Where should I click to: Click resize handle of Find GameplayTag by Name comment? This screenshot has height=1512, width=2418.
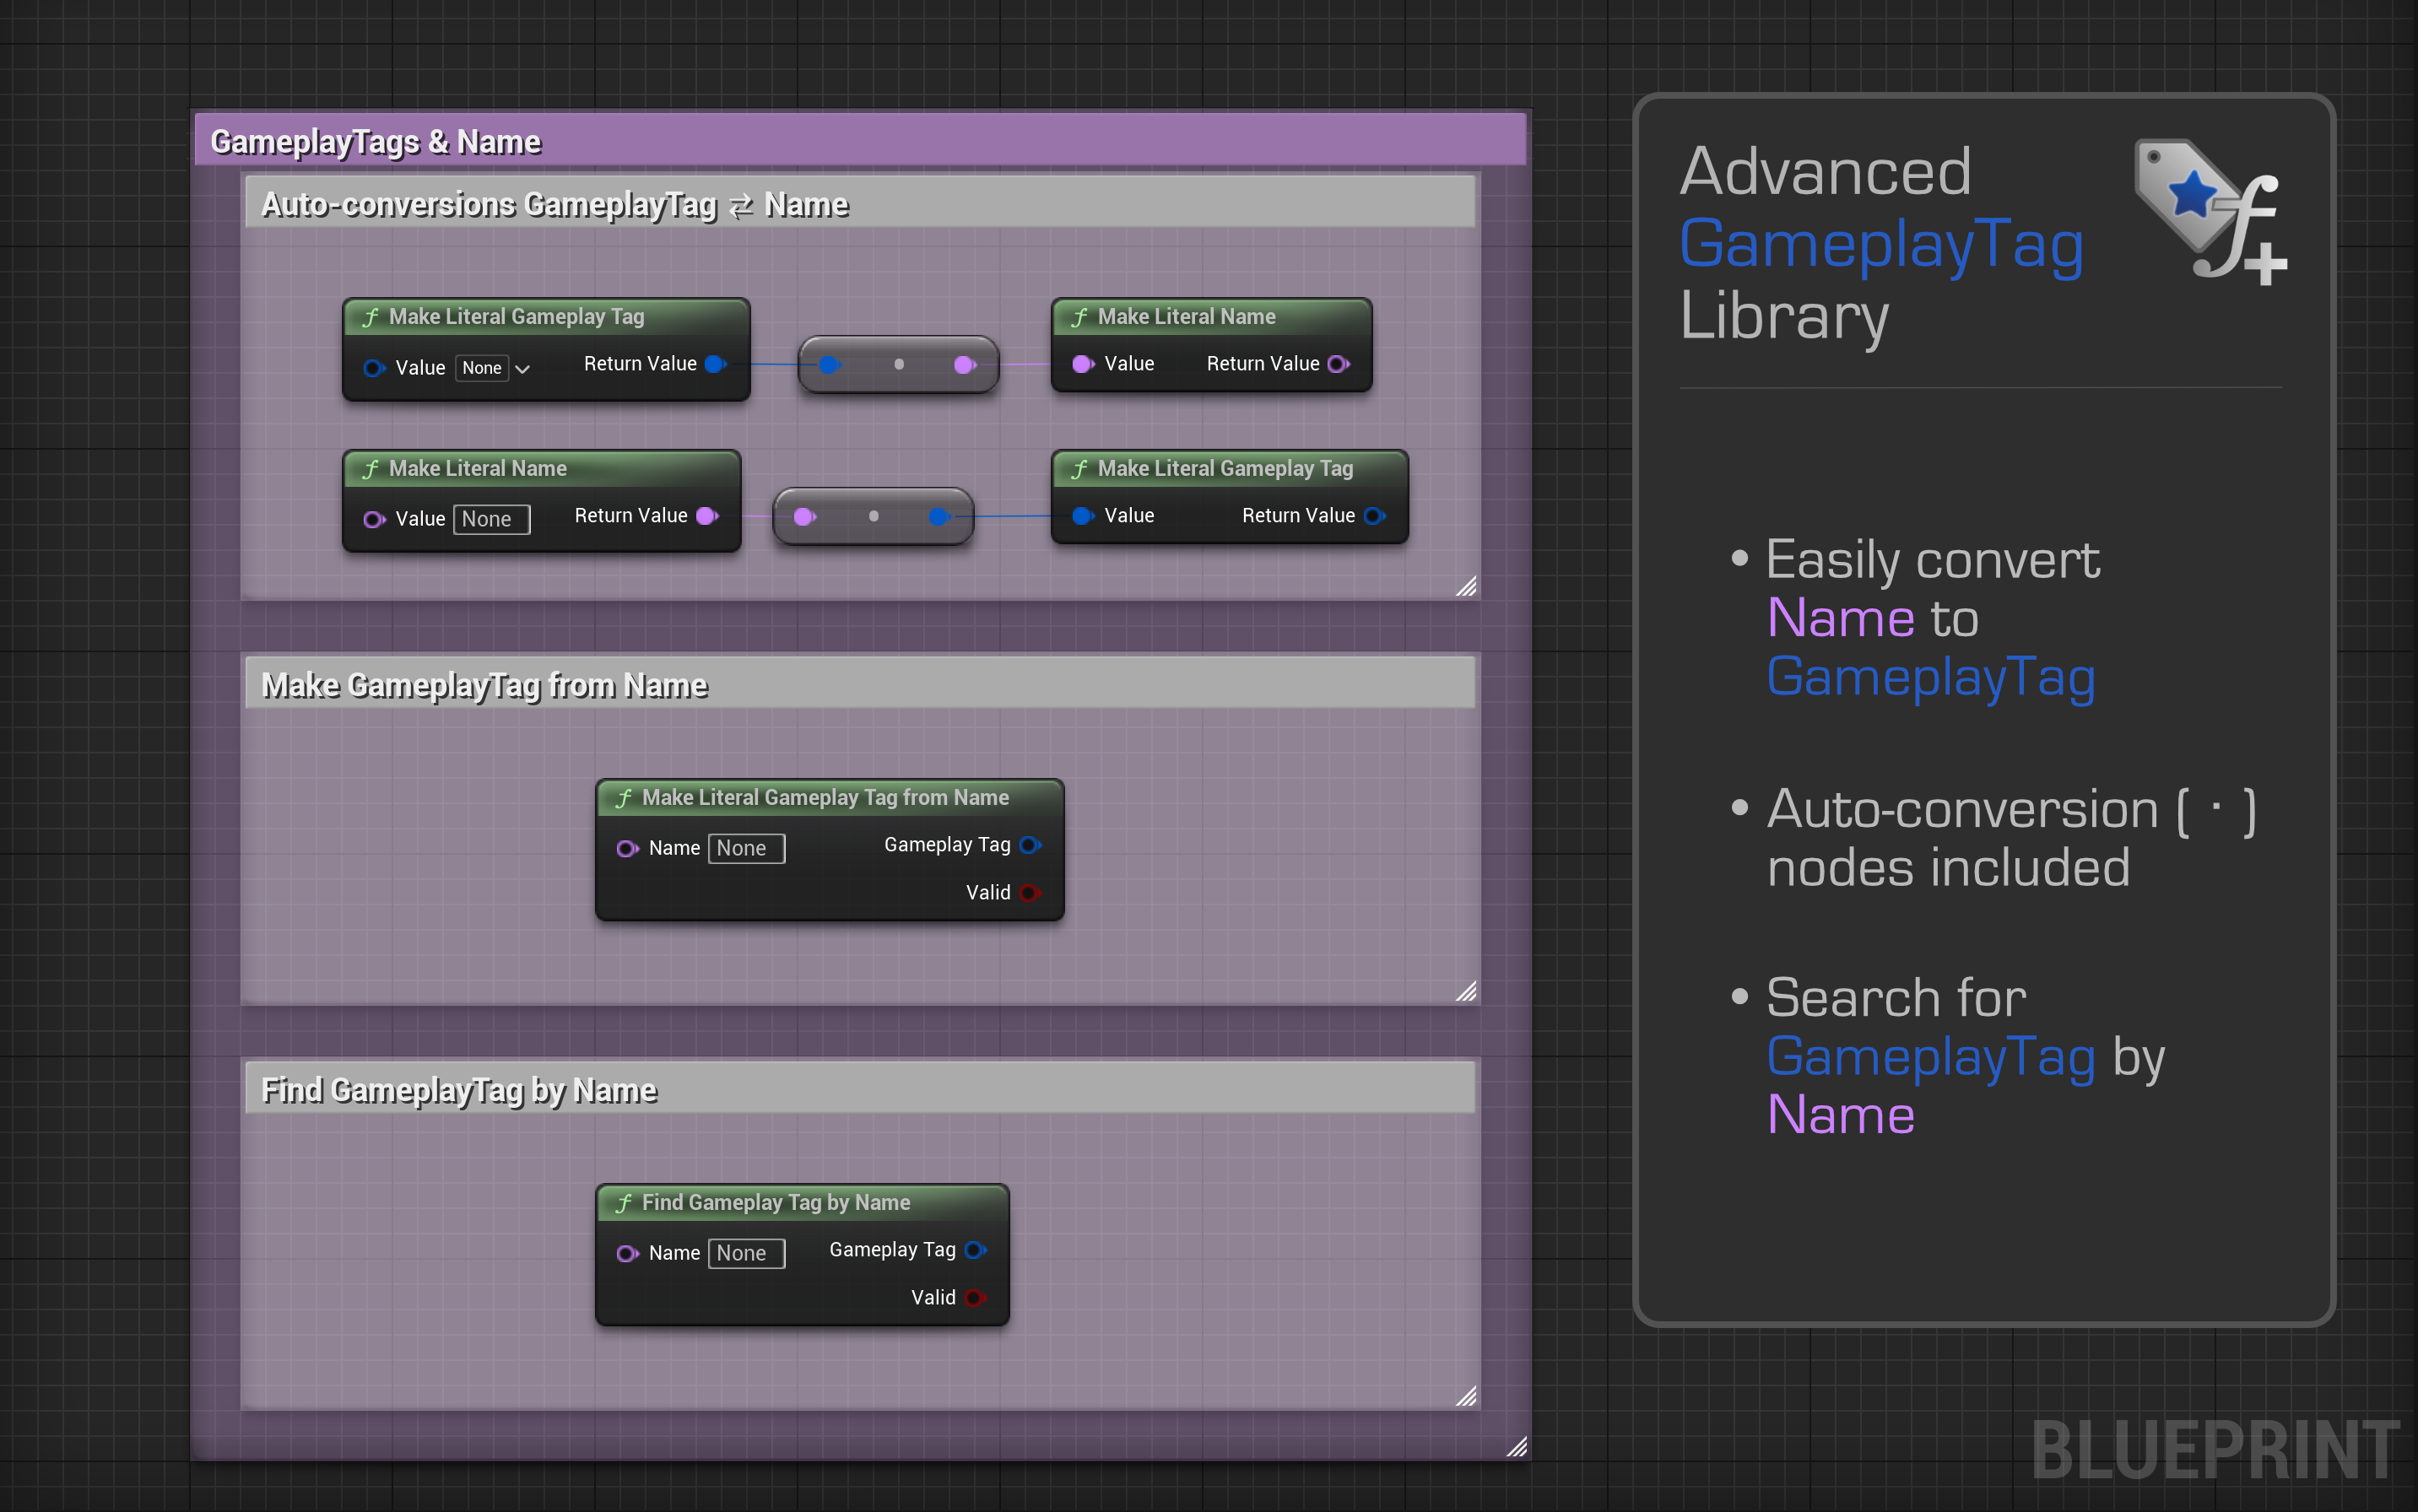[1466, 1397]
